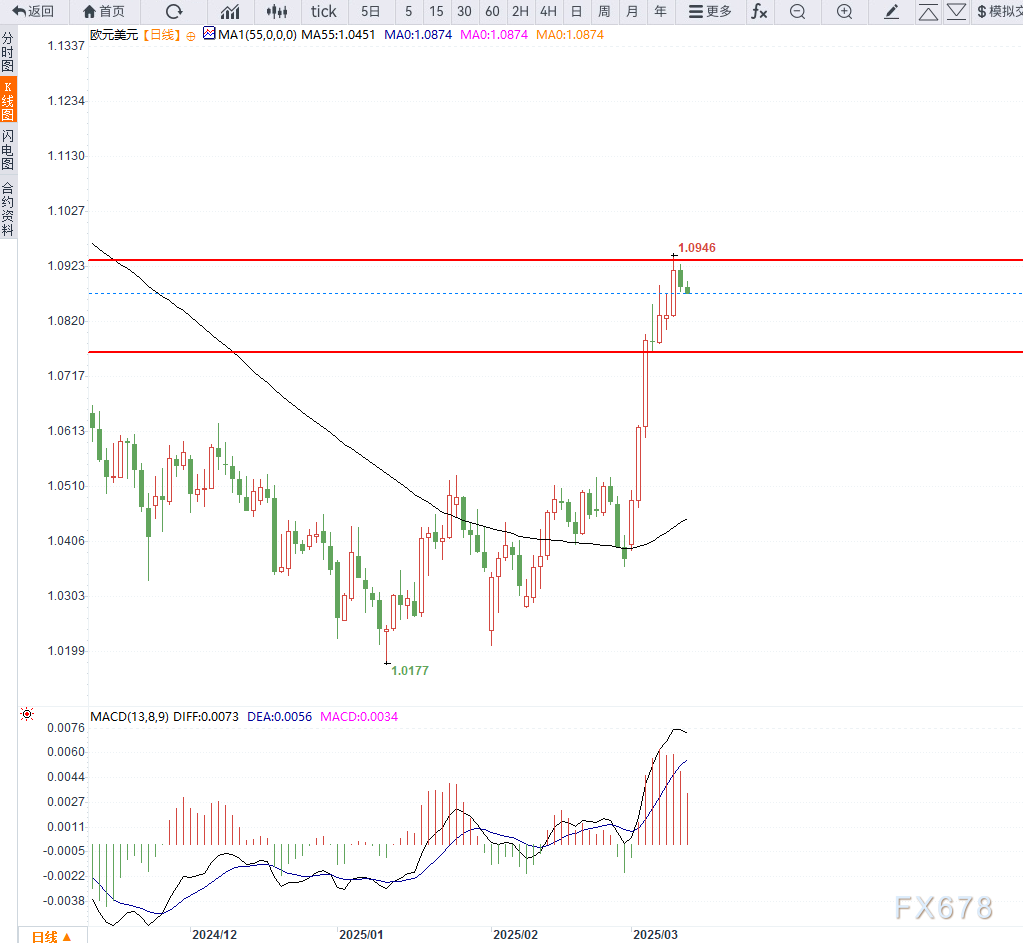Open MACD indicator settings gear icon
Screen dimensions: 1023x943
point(27,715)
